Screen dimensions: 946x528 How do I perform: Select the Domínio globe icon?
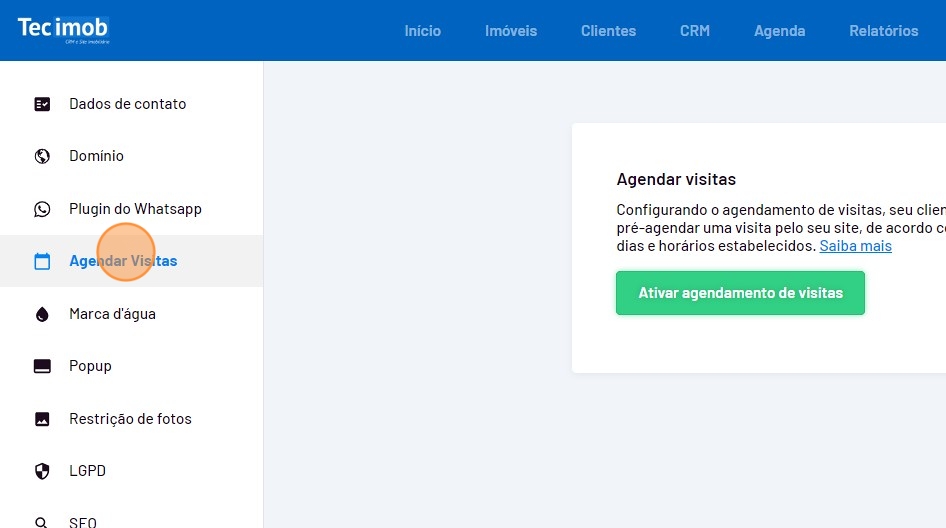tap(42, 156)
